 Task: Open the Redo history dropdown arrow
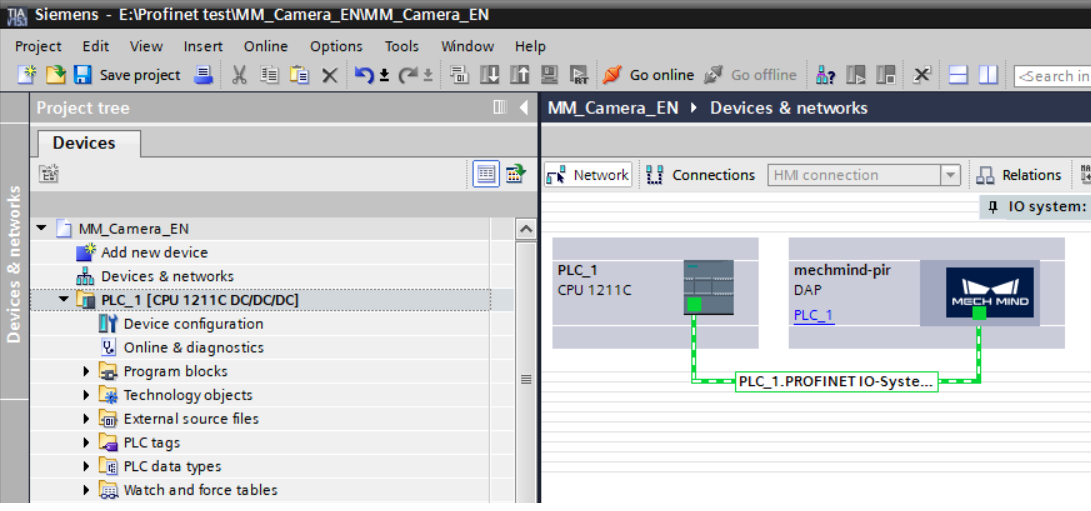[x=428, y=75]
